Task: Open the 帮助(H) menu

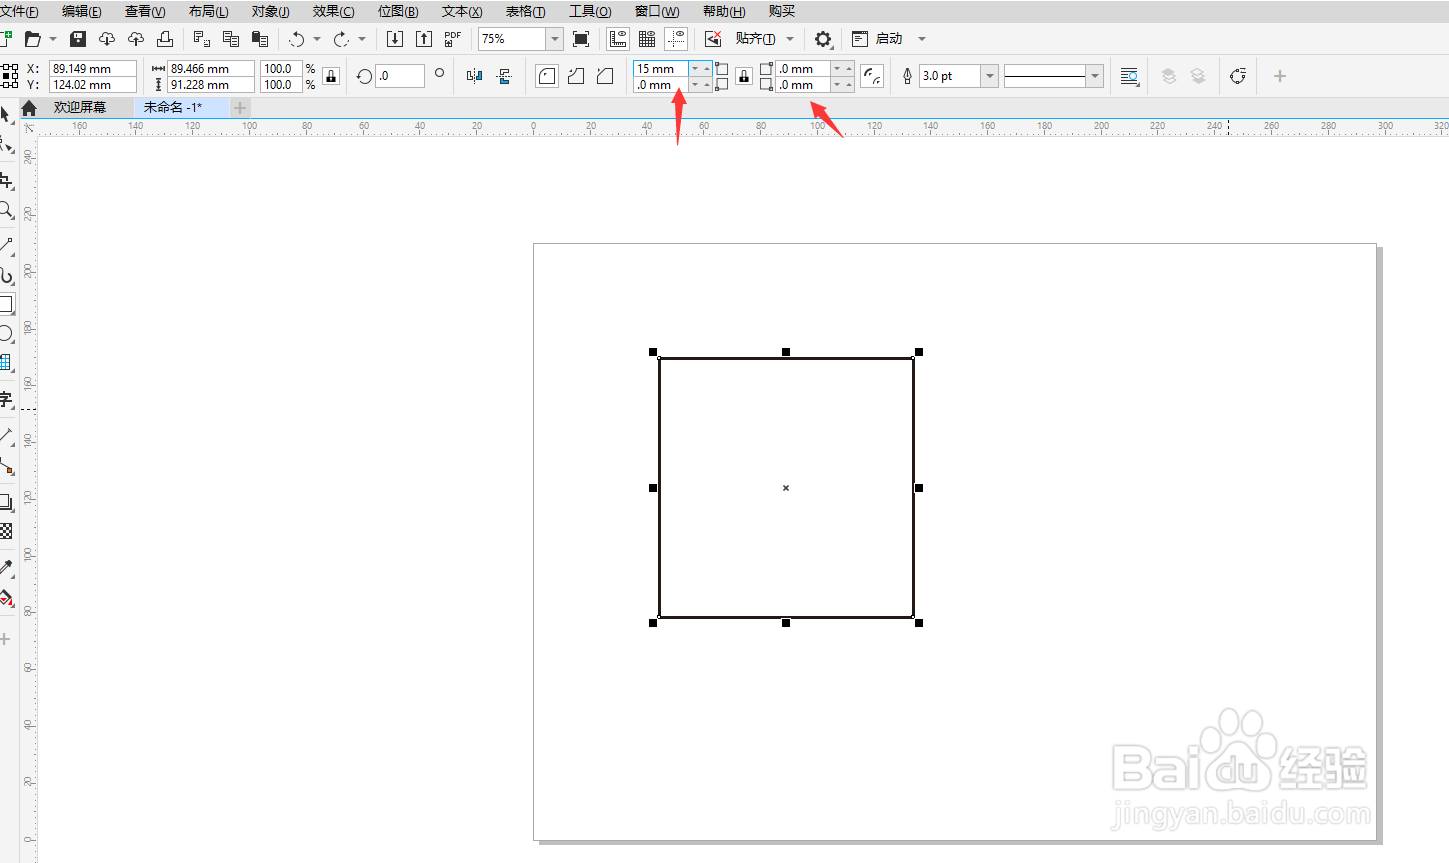Action: pos(724,11)
